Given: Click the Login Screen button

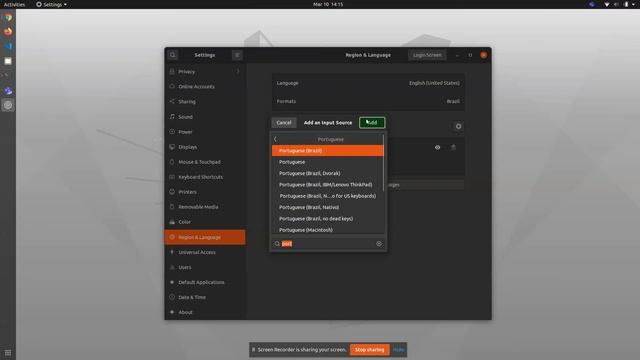Looking at the screenshot, I should pos(427,55).
